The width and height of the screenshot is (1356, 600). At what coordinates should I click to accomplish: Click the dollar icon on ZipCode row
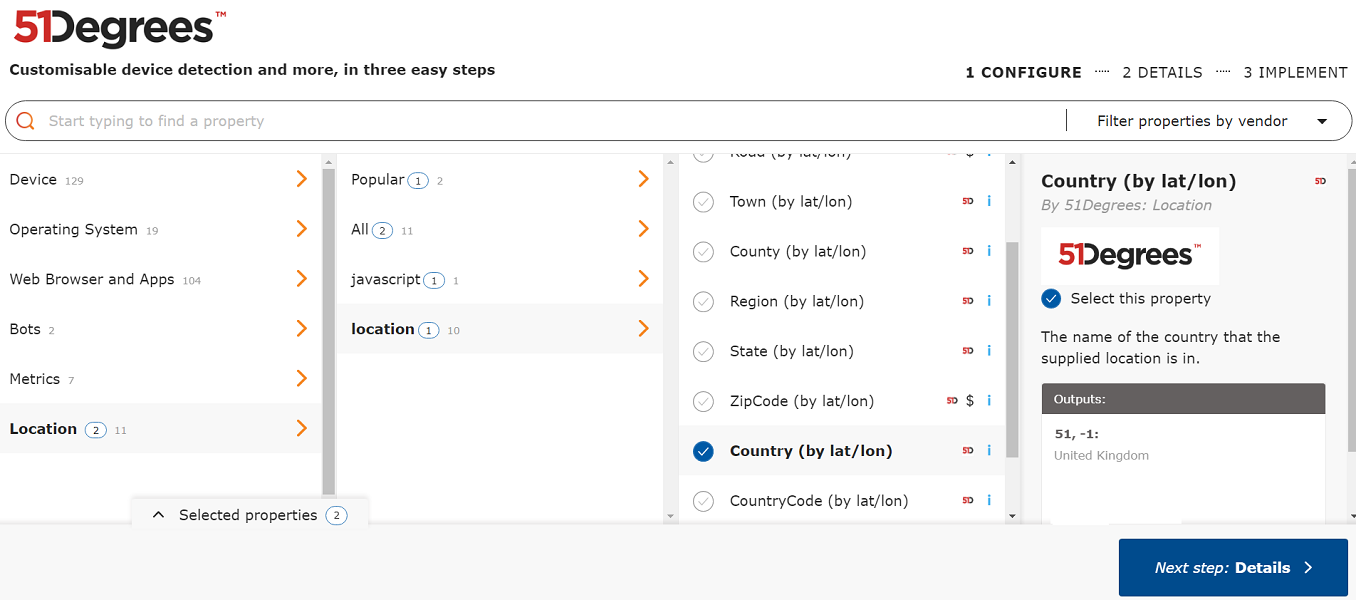(970, 401)
